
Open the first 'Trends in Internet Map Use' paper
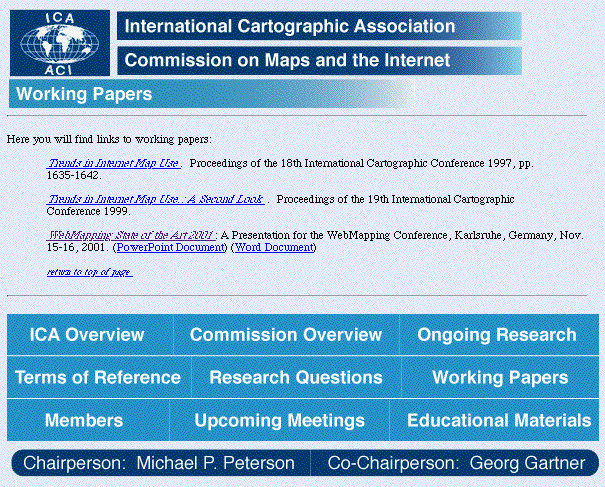pos(113,162)
